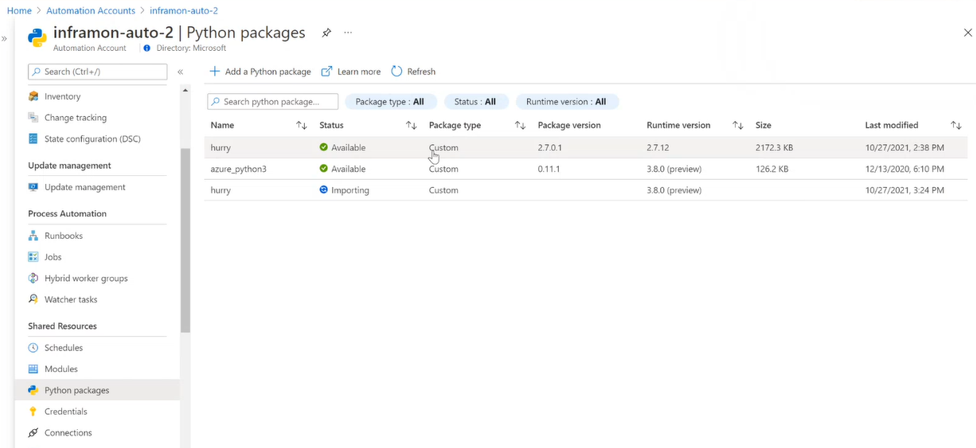Open the Runtime version filter
This screenshot has height=448, width=976.
(566, 102)
